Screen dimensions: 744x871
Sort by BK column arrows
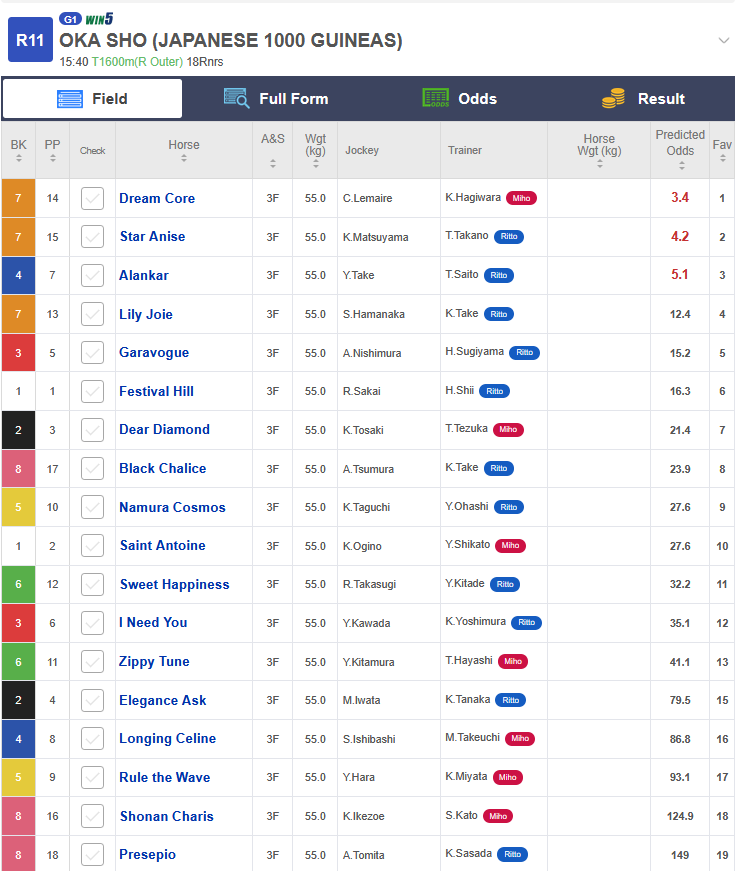pyautogui.click(x=19, y=158)
